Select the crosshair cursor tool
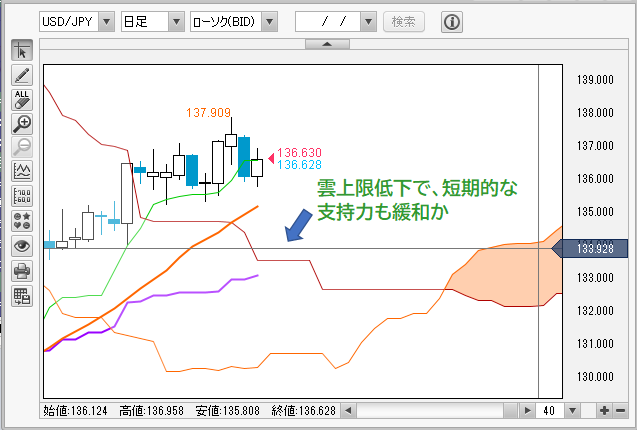 tap(22, 50)
